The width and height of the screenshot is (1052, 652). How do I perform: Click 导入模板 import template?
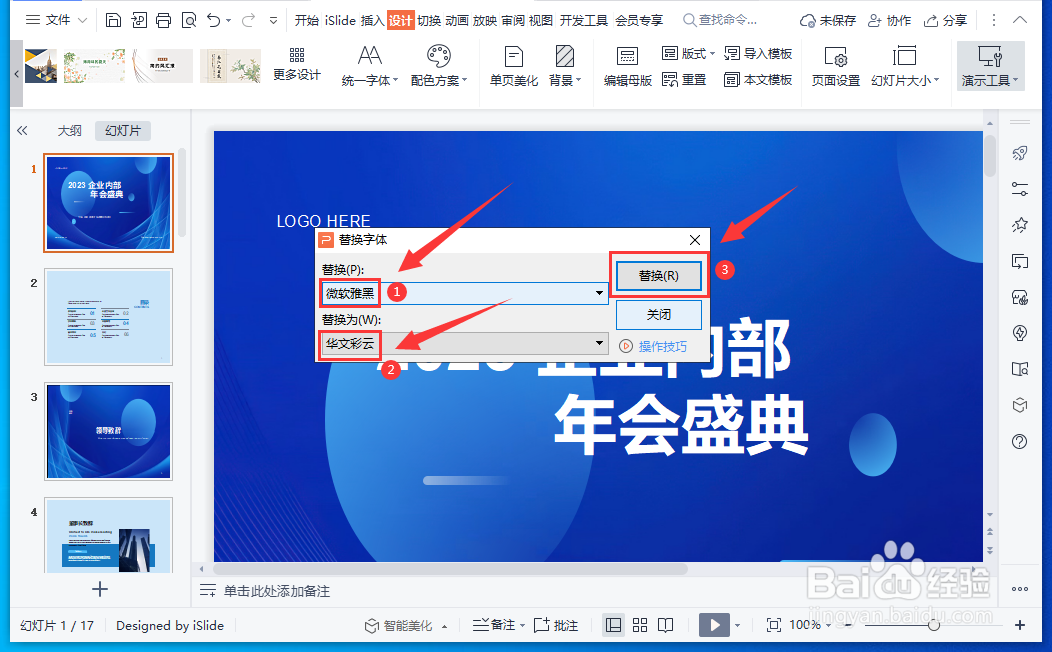(x=758, y=54)
